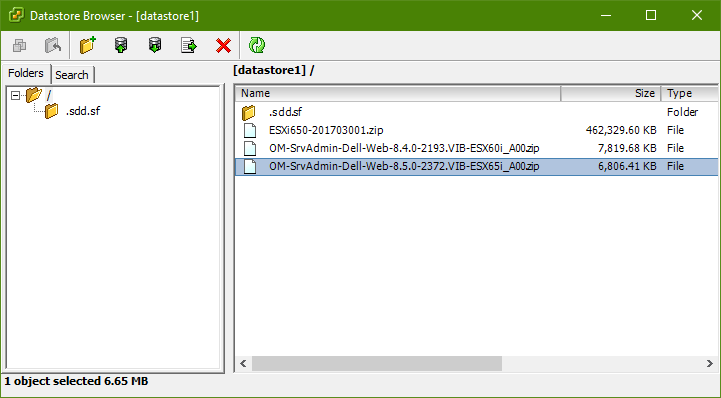The image size is (721, 398).
Task: Sort list by Size column header
Action: (x=611, y=93)
